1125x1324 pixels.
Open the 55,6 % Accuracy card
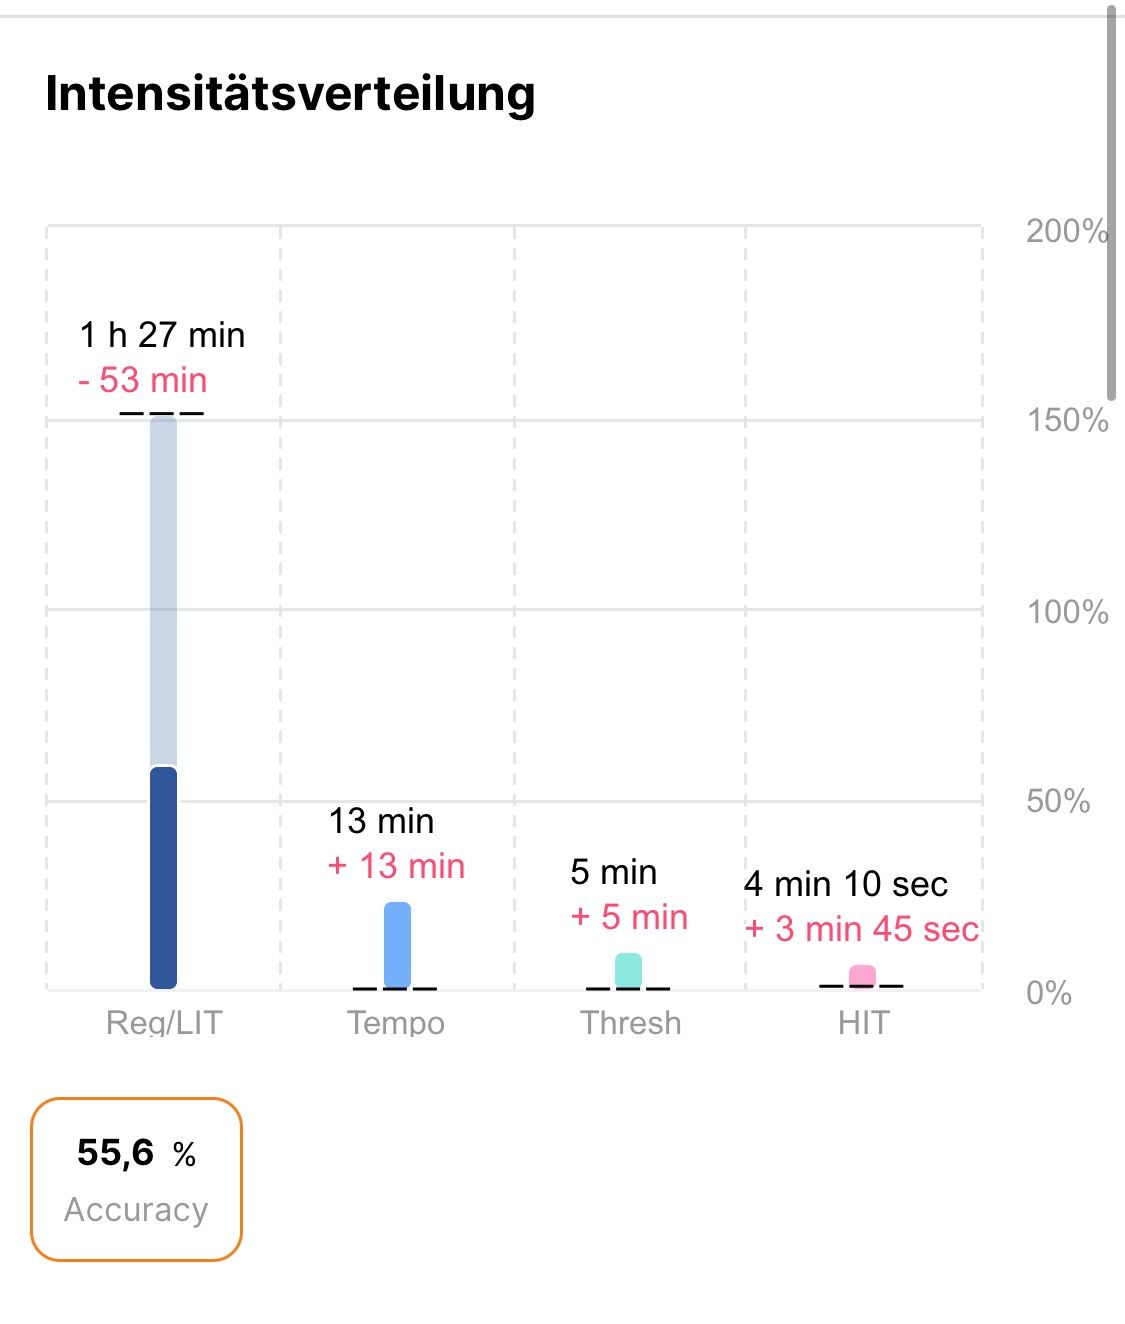point(137,1179)
